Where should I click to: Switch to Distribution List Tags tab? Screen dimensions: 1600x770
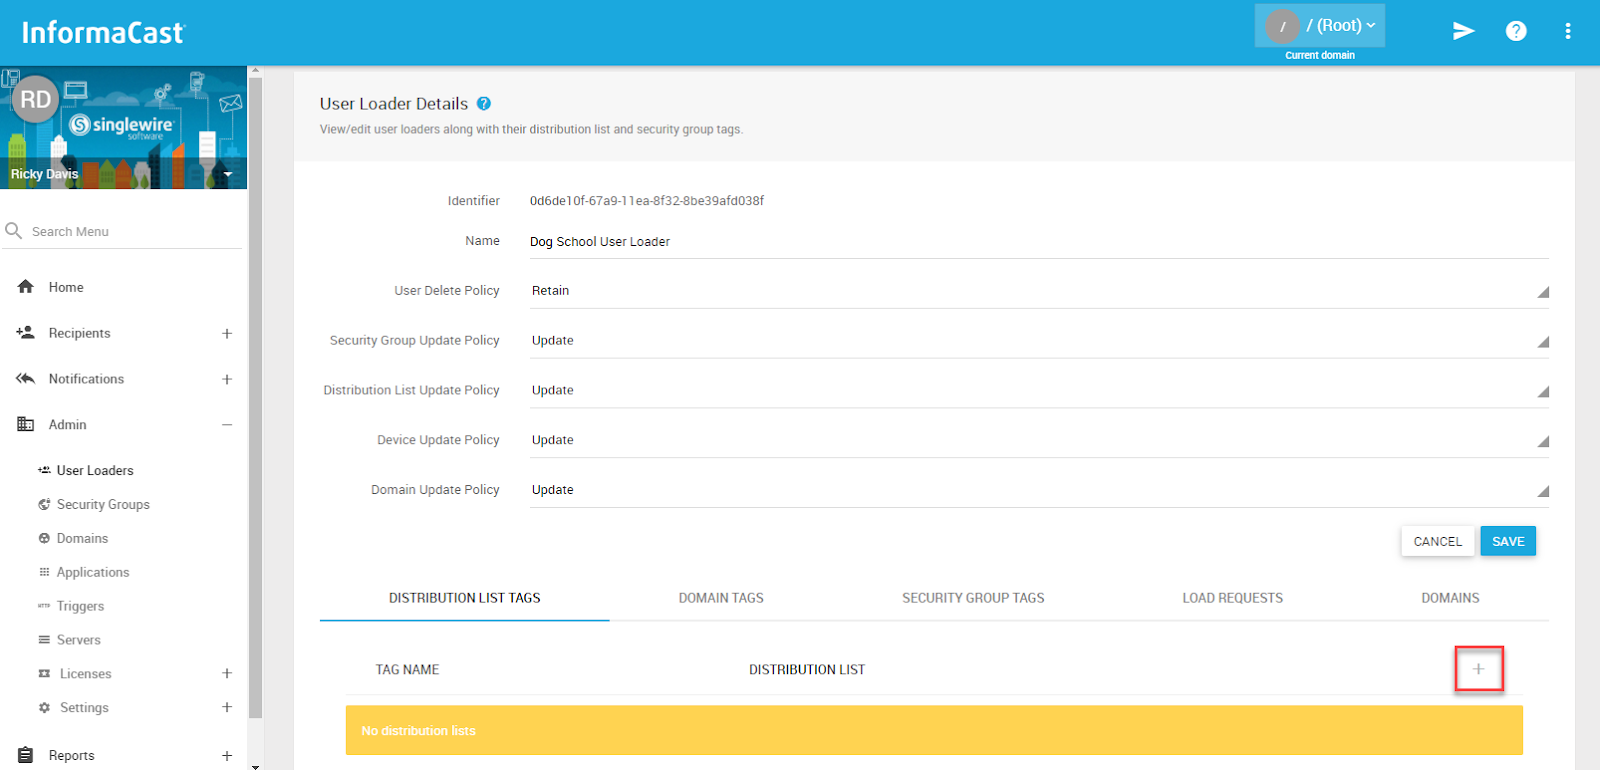point(464,598)
